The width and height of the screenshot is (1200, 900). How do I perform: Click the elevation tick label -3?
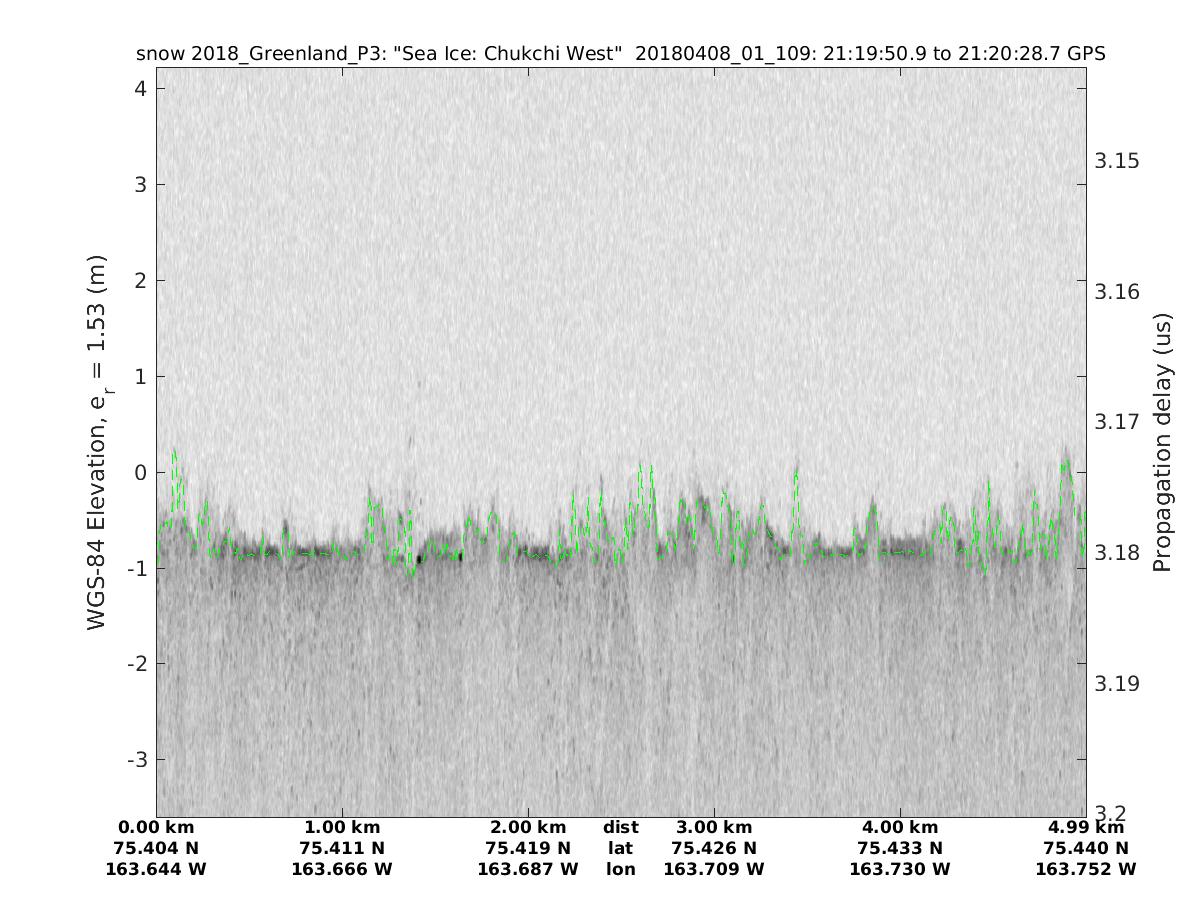pos(136,760)
